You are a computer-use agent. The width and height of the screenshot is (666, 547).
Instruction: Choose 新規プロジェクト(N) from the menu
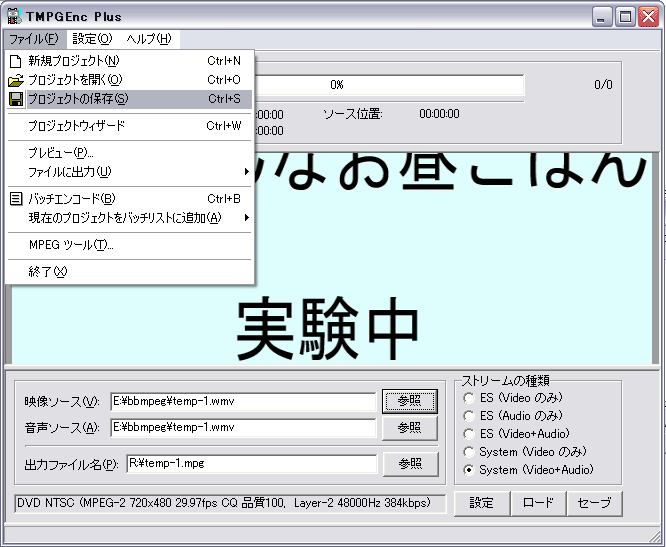tap(130, 61)
